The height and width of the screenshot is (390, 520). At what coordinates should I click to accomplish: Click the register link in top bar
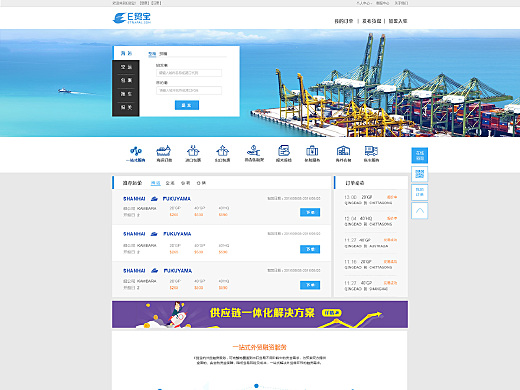pyautogui.click(x=156, y=3)
